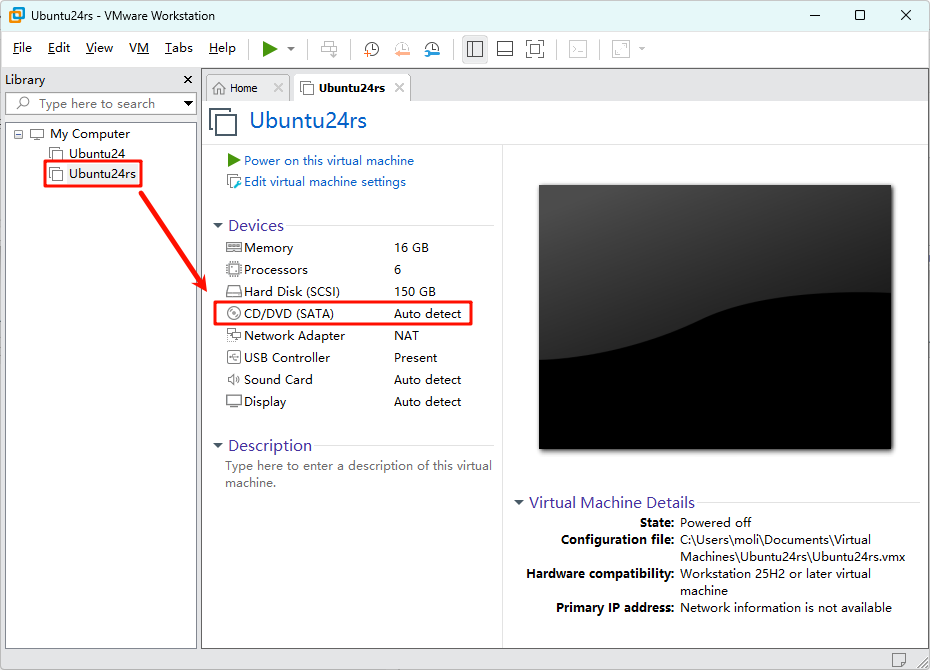Click the Revert to snapshot icon

pyautogui.click(x=402, y=49)
